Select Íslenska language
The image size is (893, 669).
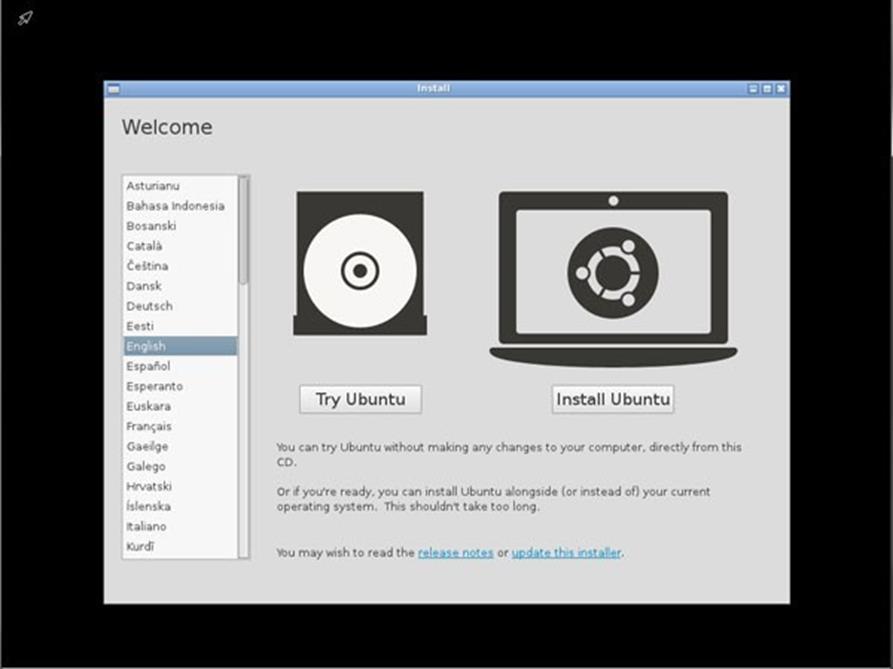(180, 506)
